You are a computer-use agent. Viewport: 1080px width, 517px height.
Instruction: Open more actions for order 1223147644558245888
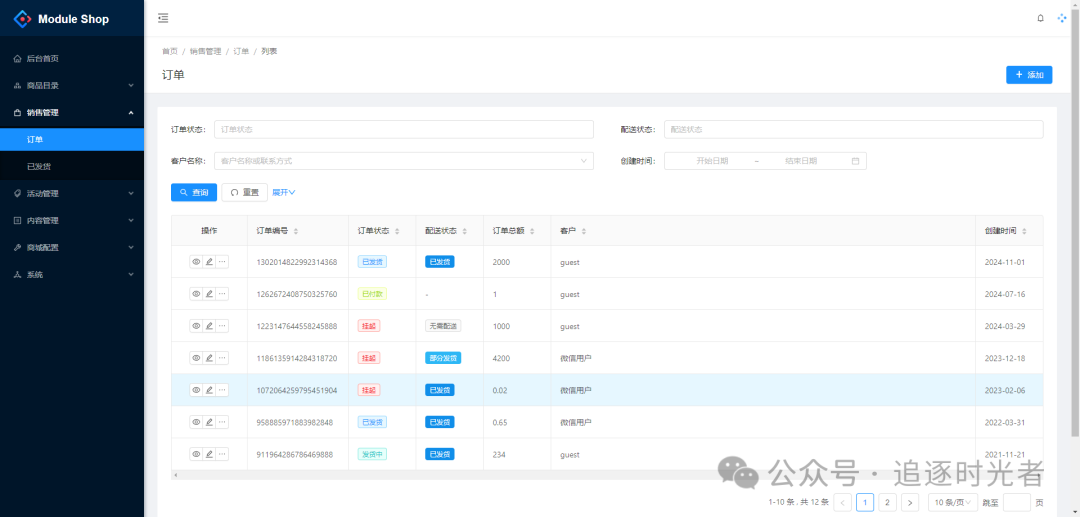click(x=222, y=326)
